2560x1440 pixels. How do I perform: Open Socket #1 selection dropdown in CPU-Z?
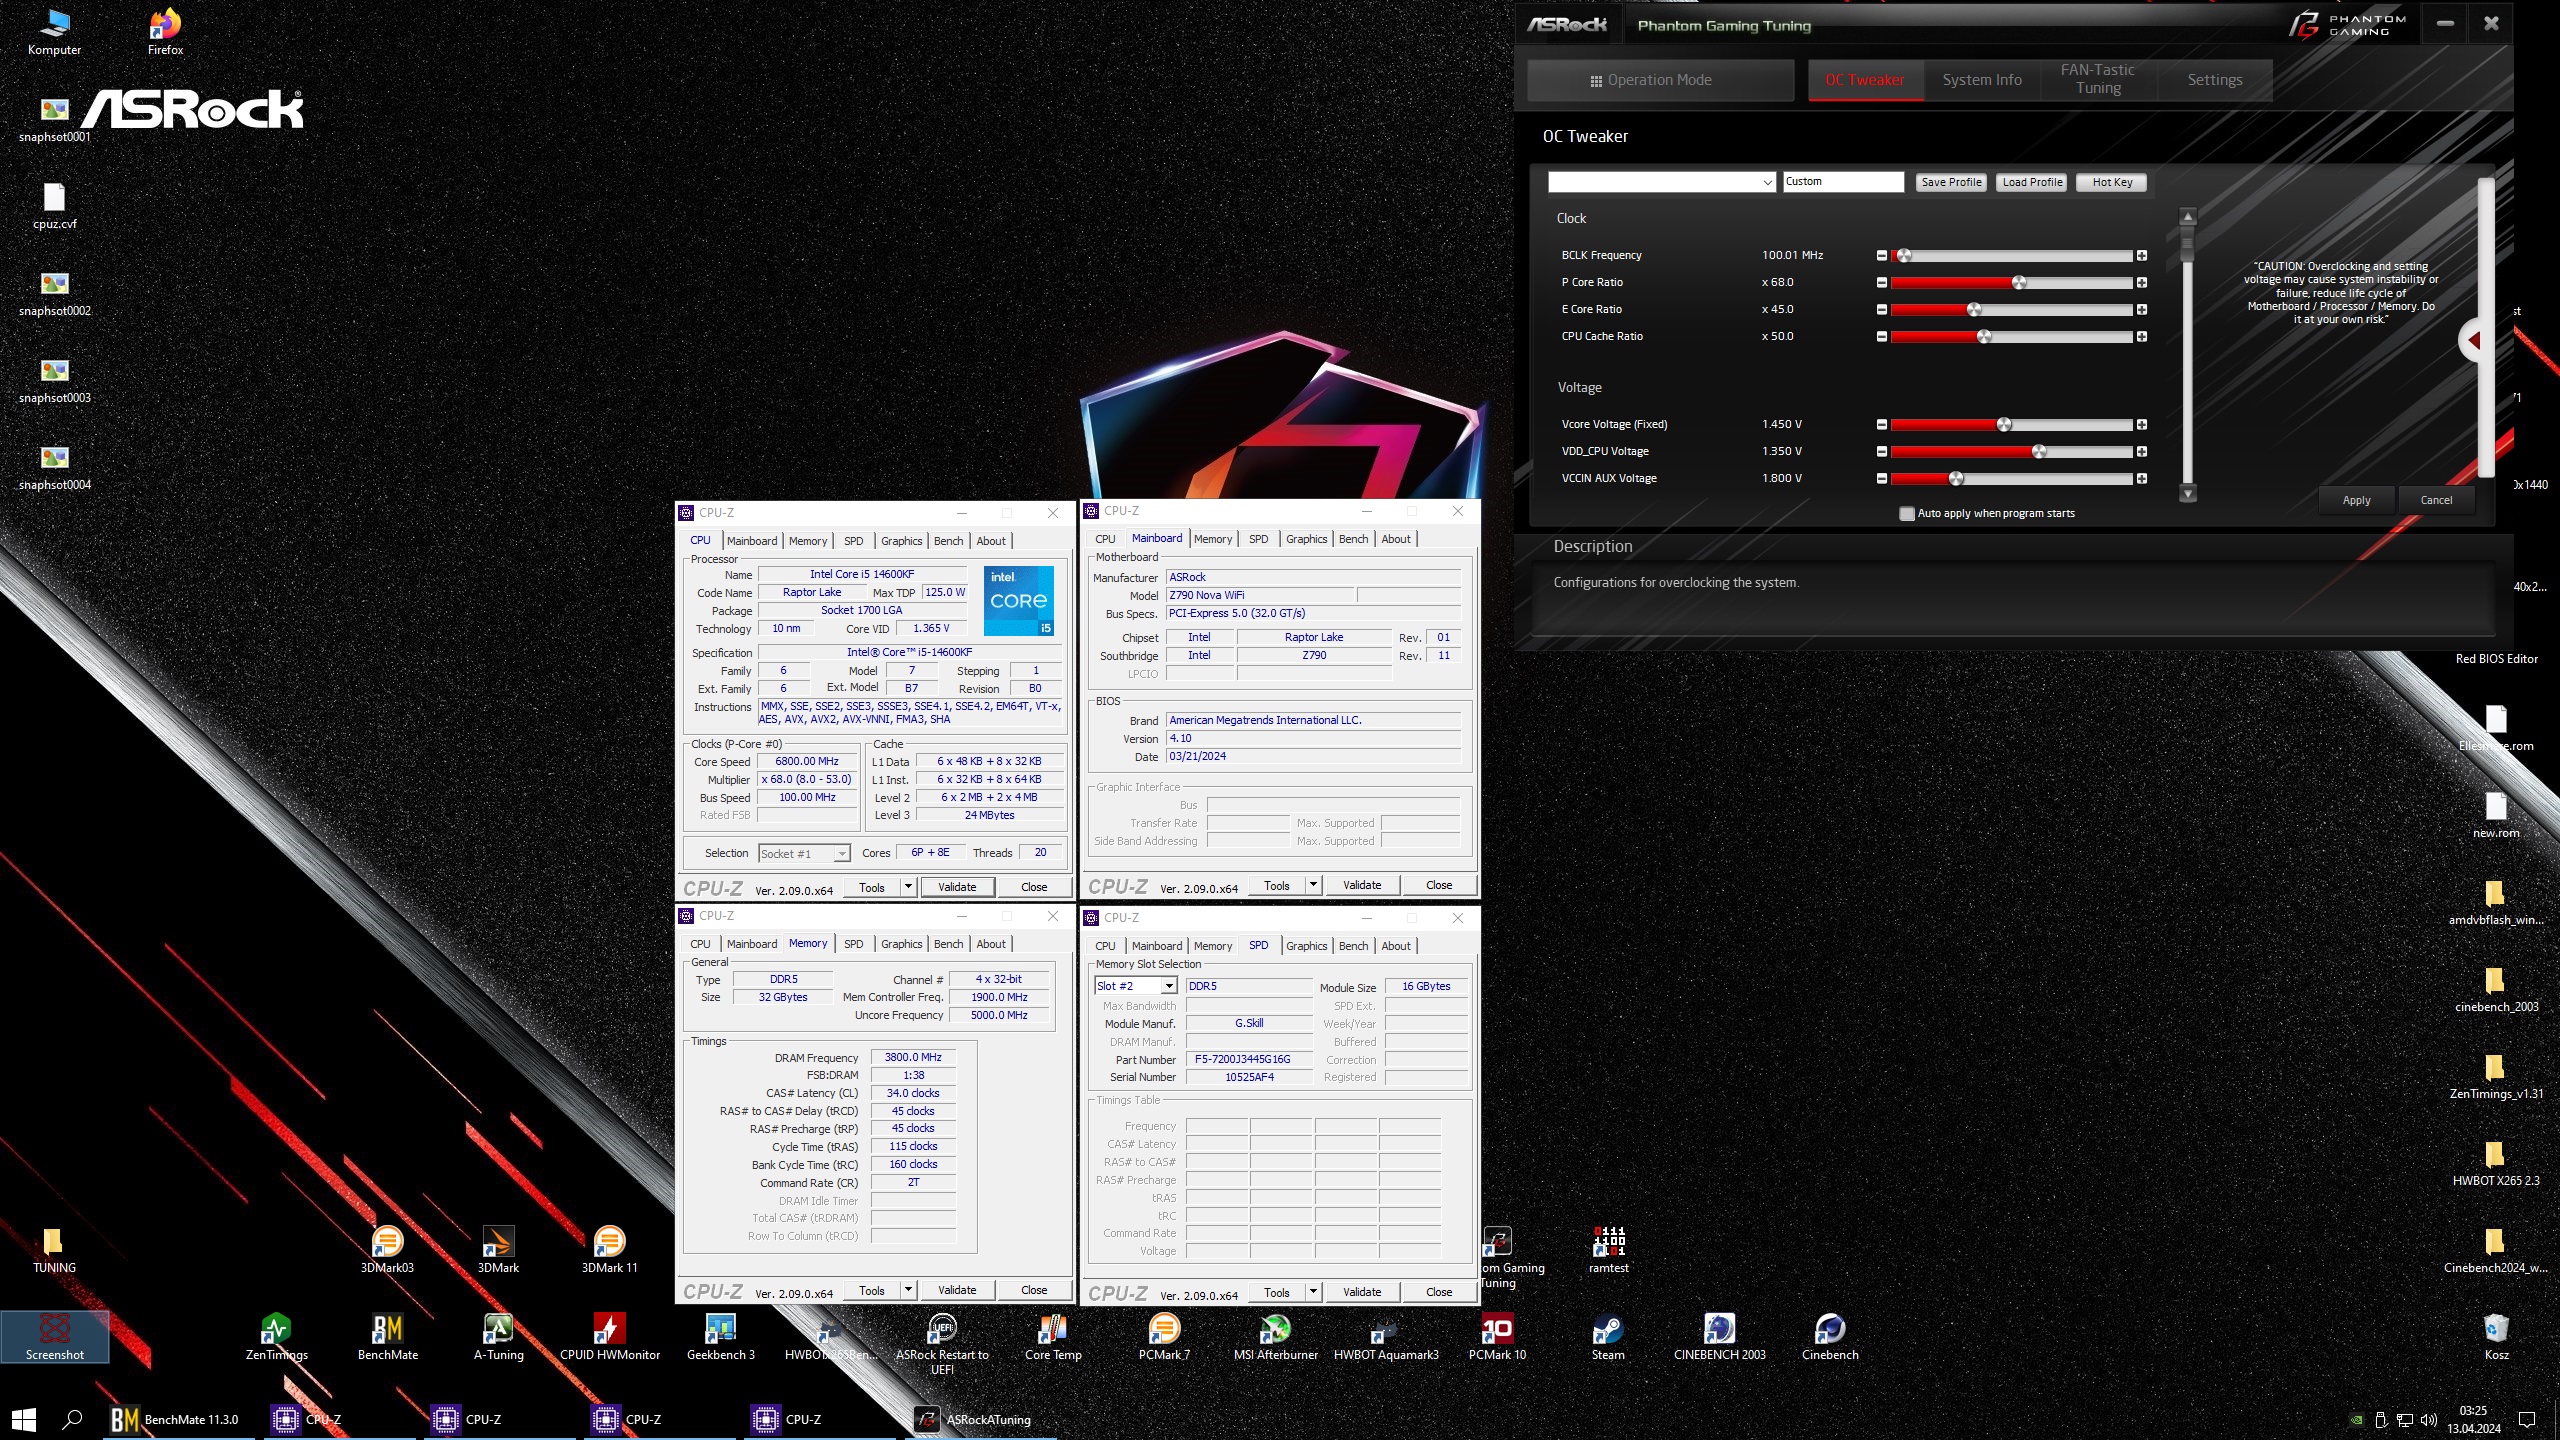click(x=804, y=853)
